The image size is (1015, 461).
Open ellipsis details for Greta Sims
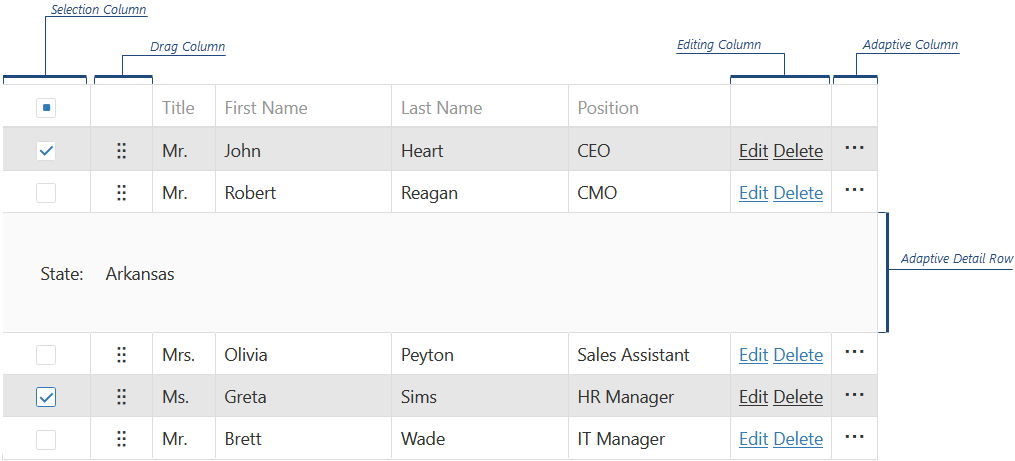(854, 394)
